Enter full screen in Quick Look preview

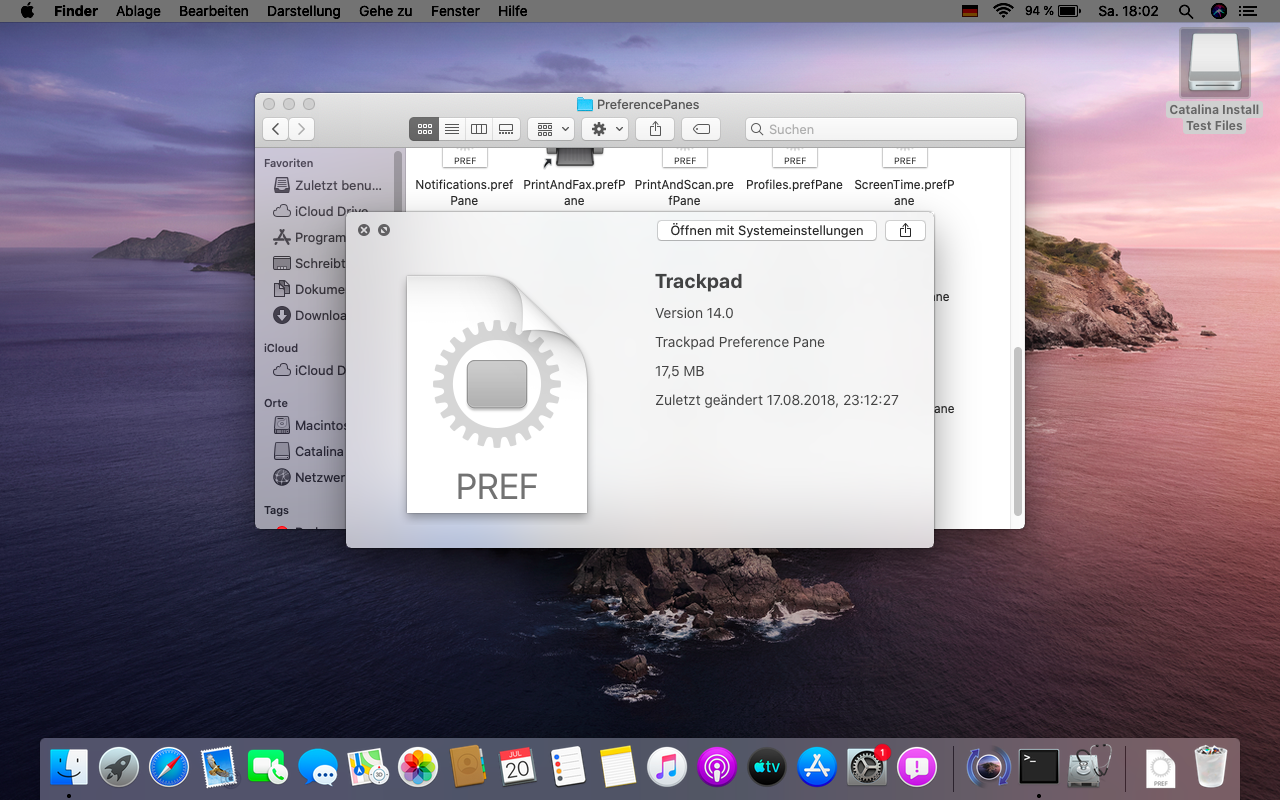384,230
